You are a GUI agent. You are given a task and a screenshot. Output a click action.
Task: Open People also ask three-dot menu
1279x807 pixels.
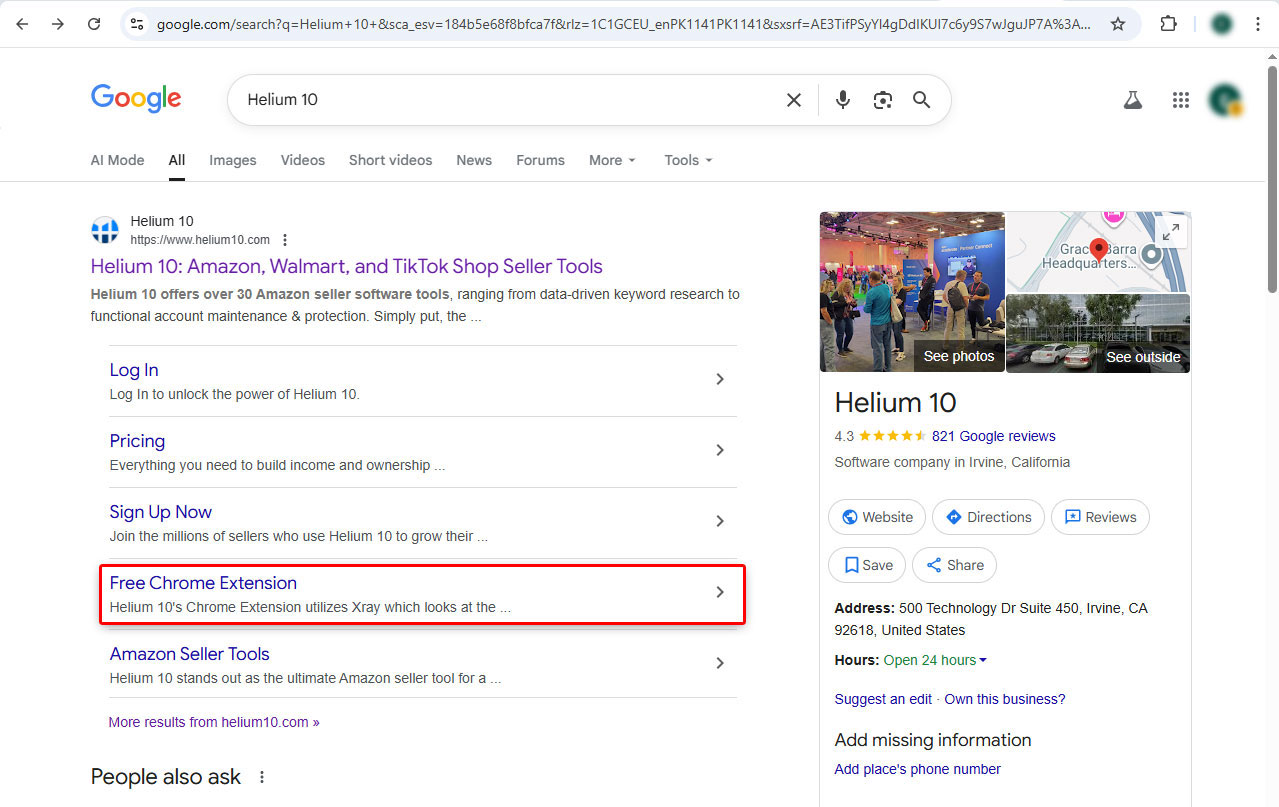coord(262,777)
